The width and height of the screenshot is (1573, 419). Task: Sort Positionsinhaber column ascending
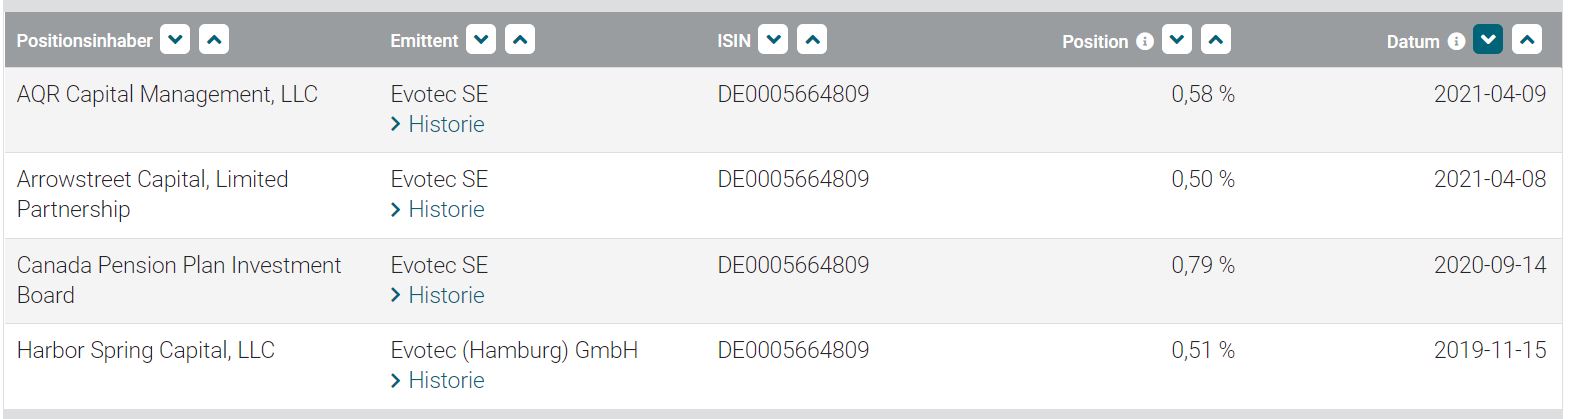(x=214, y=40)
